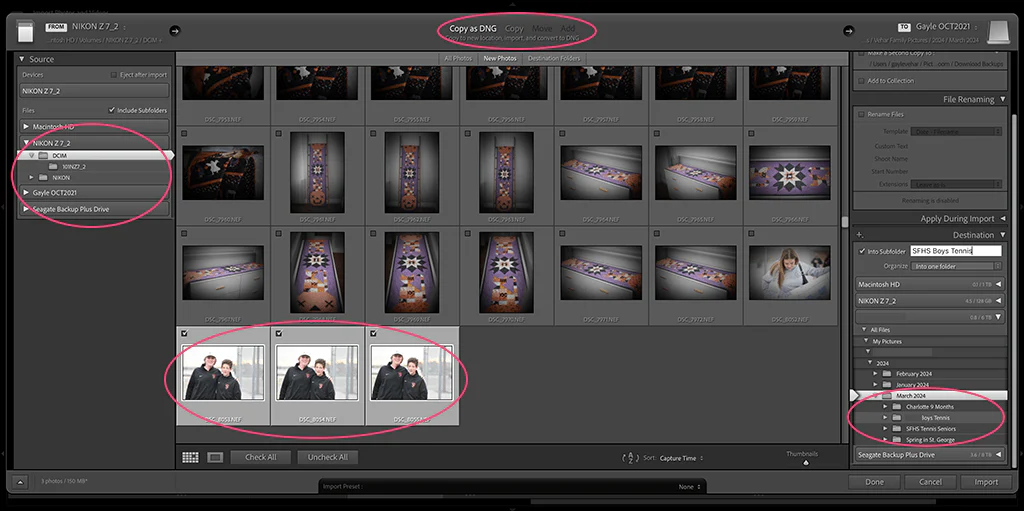Click the 101NZ7_2 folder icon

pos(53,167)
